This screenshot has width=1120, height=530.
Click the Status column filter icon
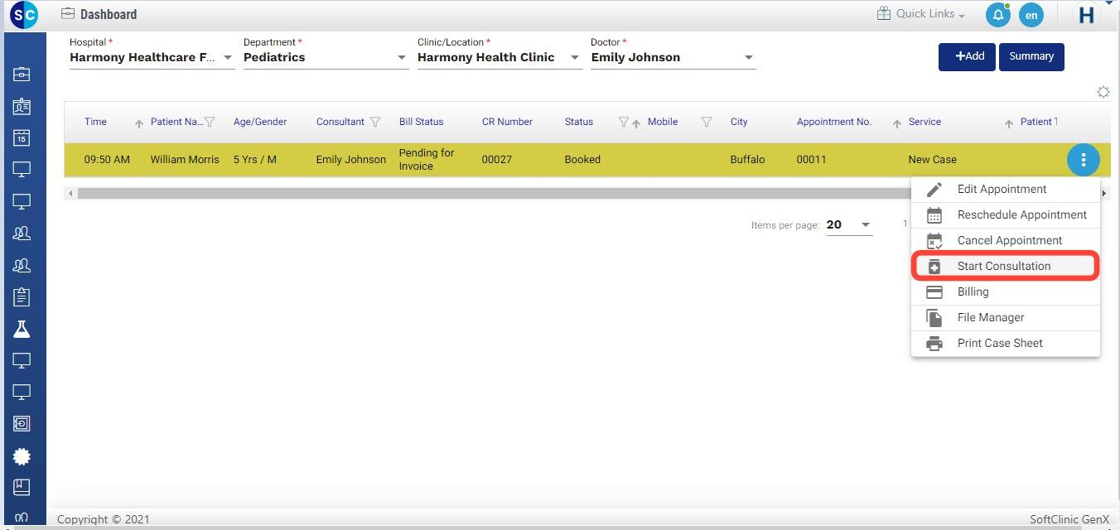click(x=623, y=122)
